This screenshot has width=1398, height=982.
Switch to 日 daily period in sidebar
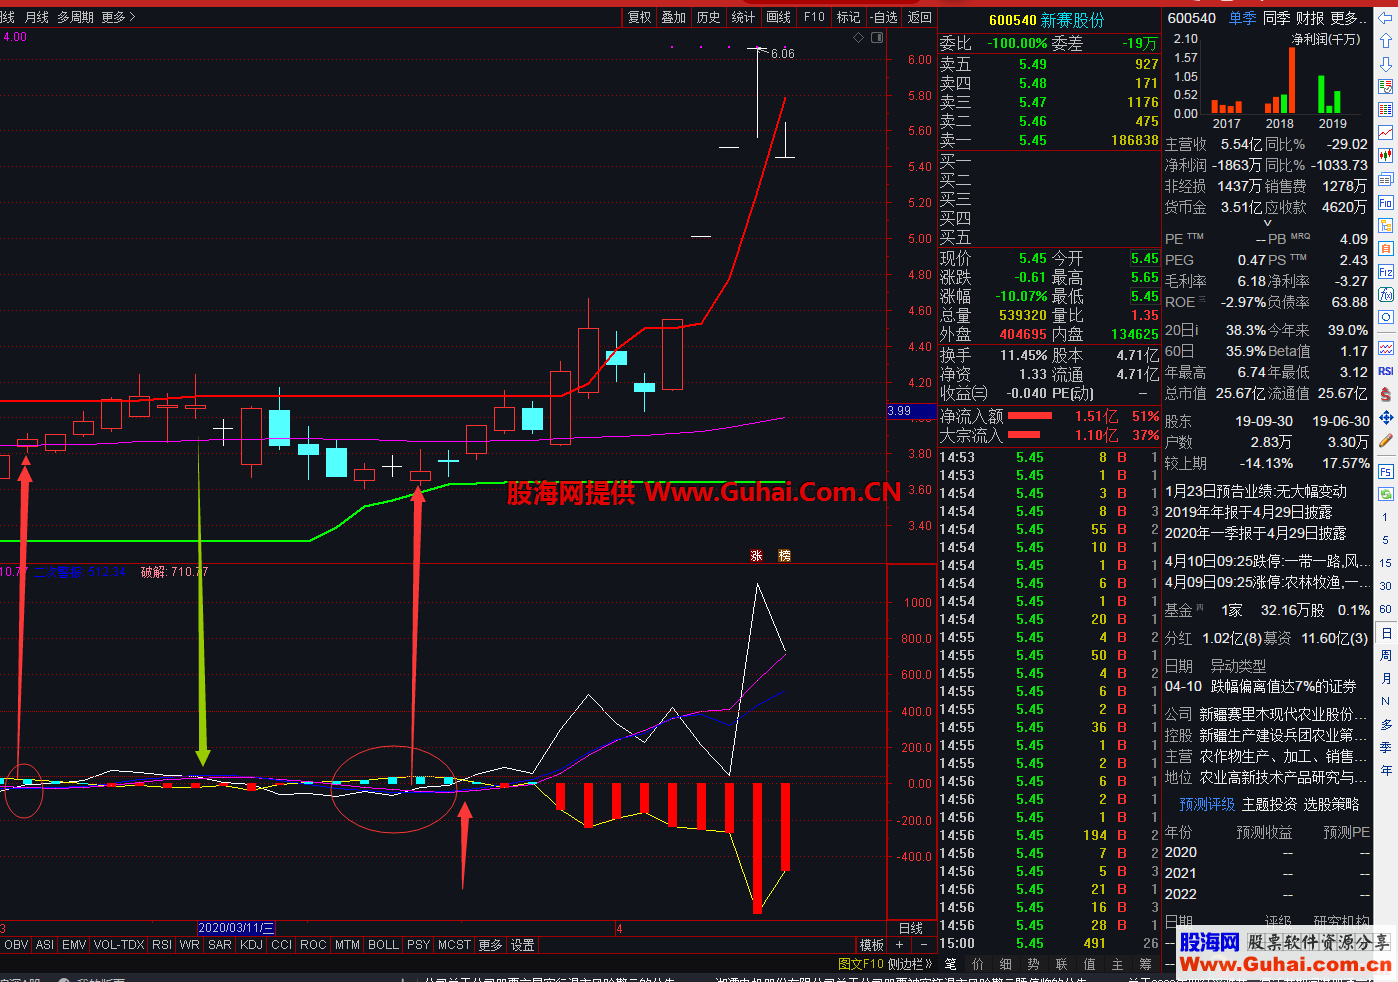(1386, 633)
